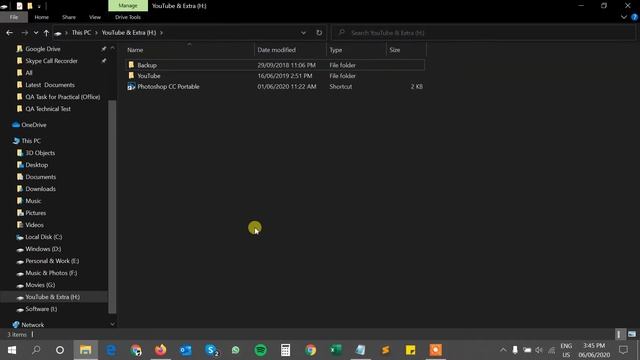Open Documents in the navigation pane

40,177
